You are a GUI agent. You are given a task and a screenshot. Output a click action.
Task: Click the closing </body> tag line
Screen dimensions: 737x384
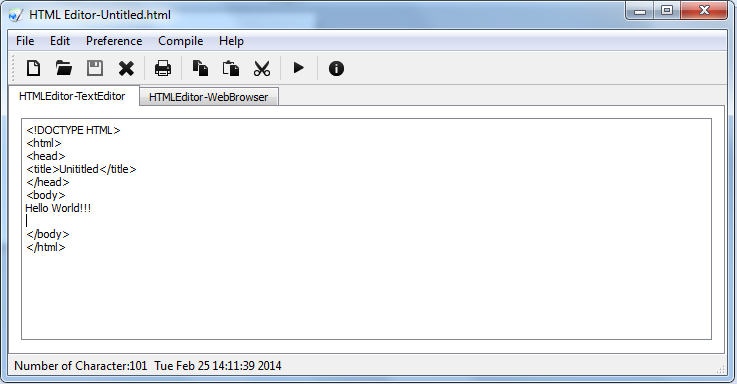point(48,234)
